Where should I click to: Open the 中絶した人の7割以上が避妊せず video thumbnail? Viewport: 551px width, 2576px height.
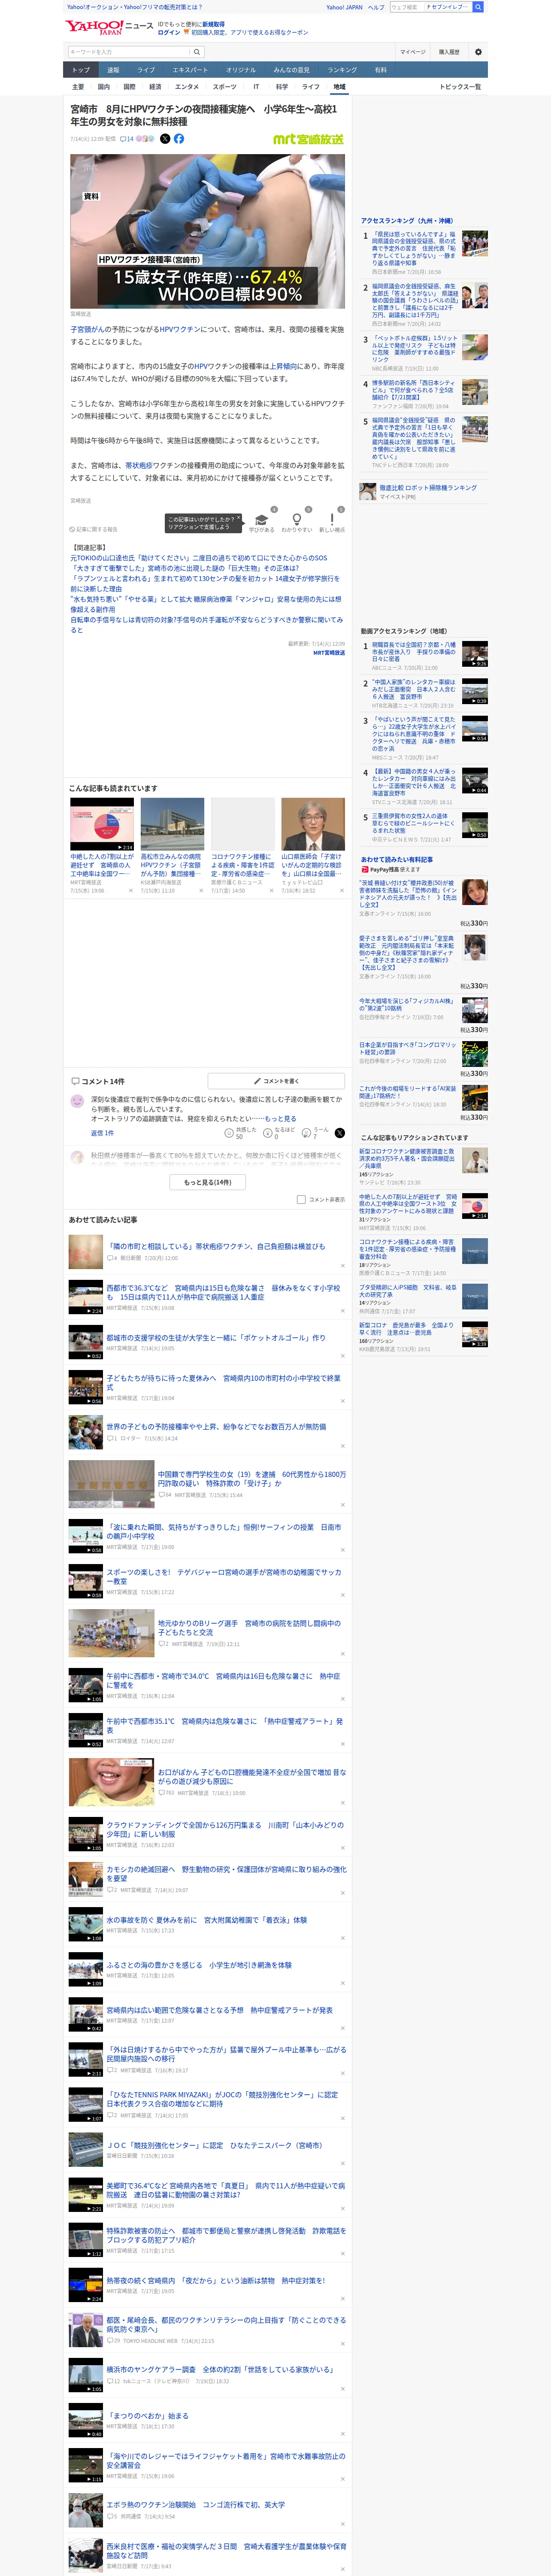click(x=102, y=824)
